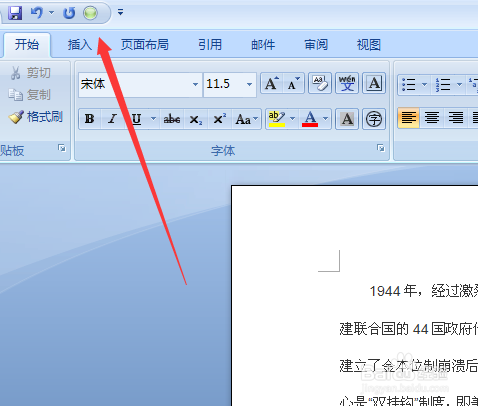Open the Numbering style dropdown arrow

click(459, 84)
